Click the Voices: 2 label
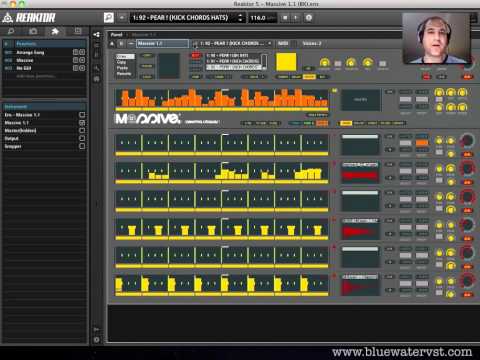Viewport: 480px width, 360px height. point(312,44)
